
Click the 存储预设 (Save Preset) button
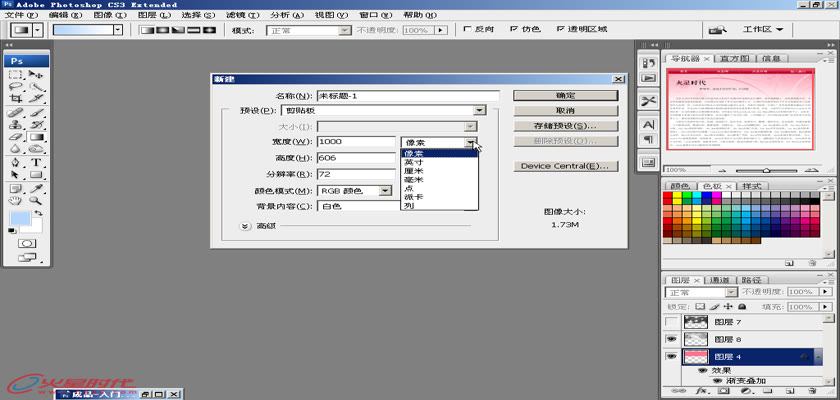pyautogui.click(x=564, y=127)
